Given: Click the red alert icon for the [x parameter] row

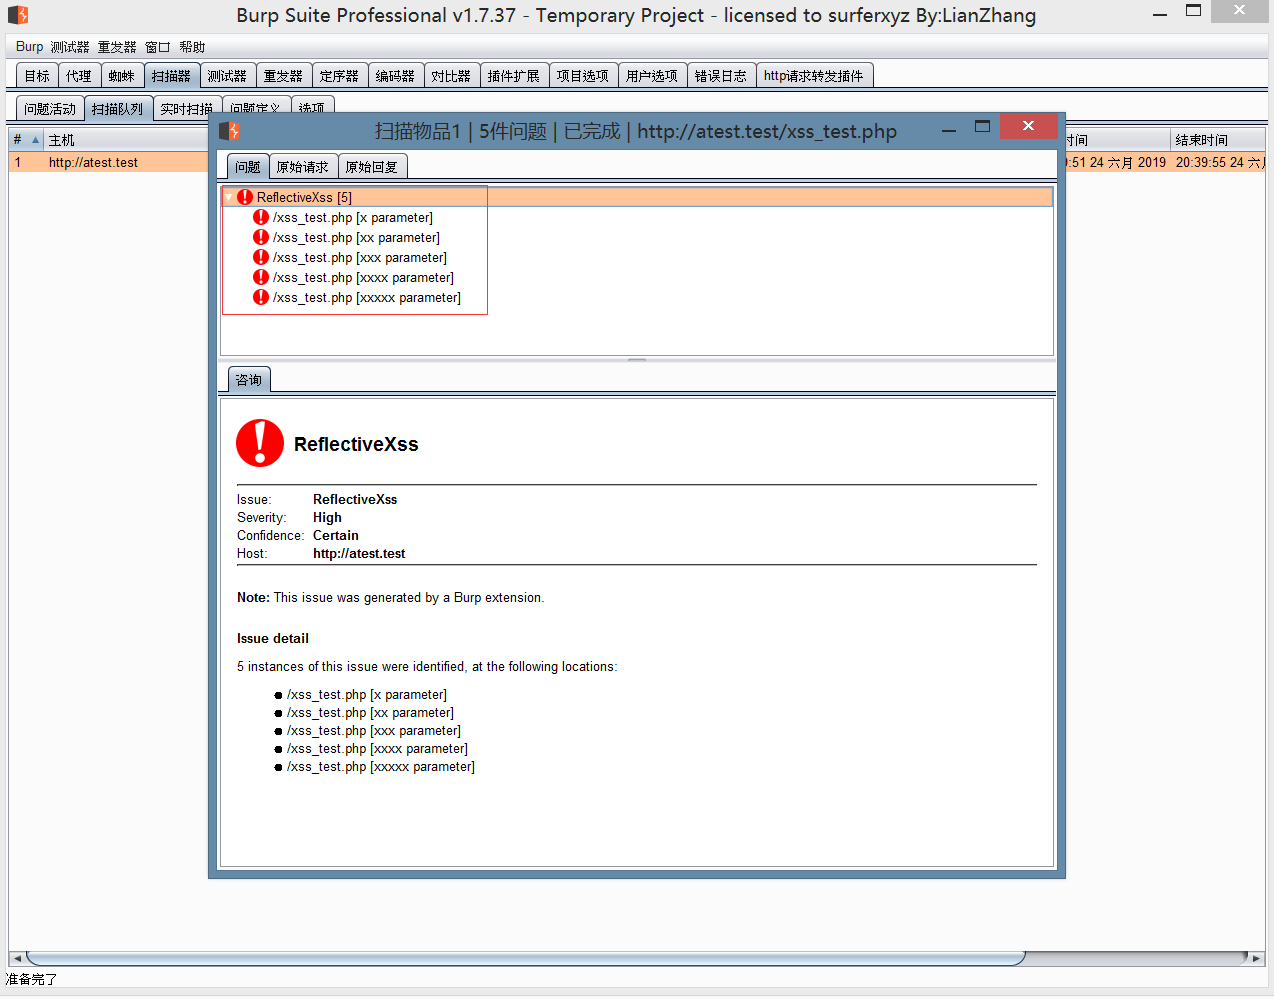Looking at the screenshot, I should (x=261, y=217).
